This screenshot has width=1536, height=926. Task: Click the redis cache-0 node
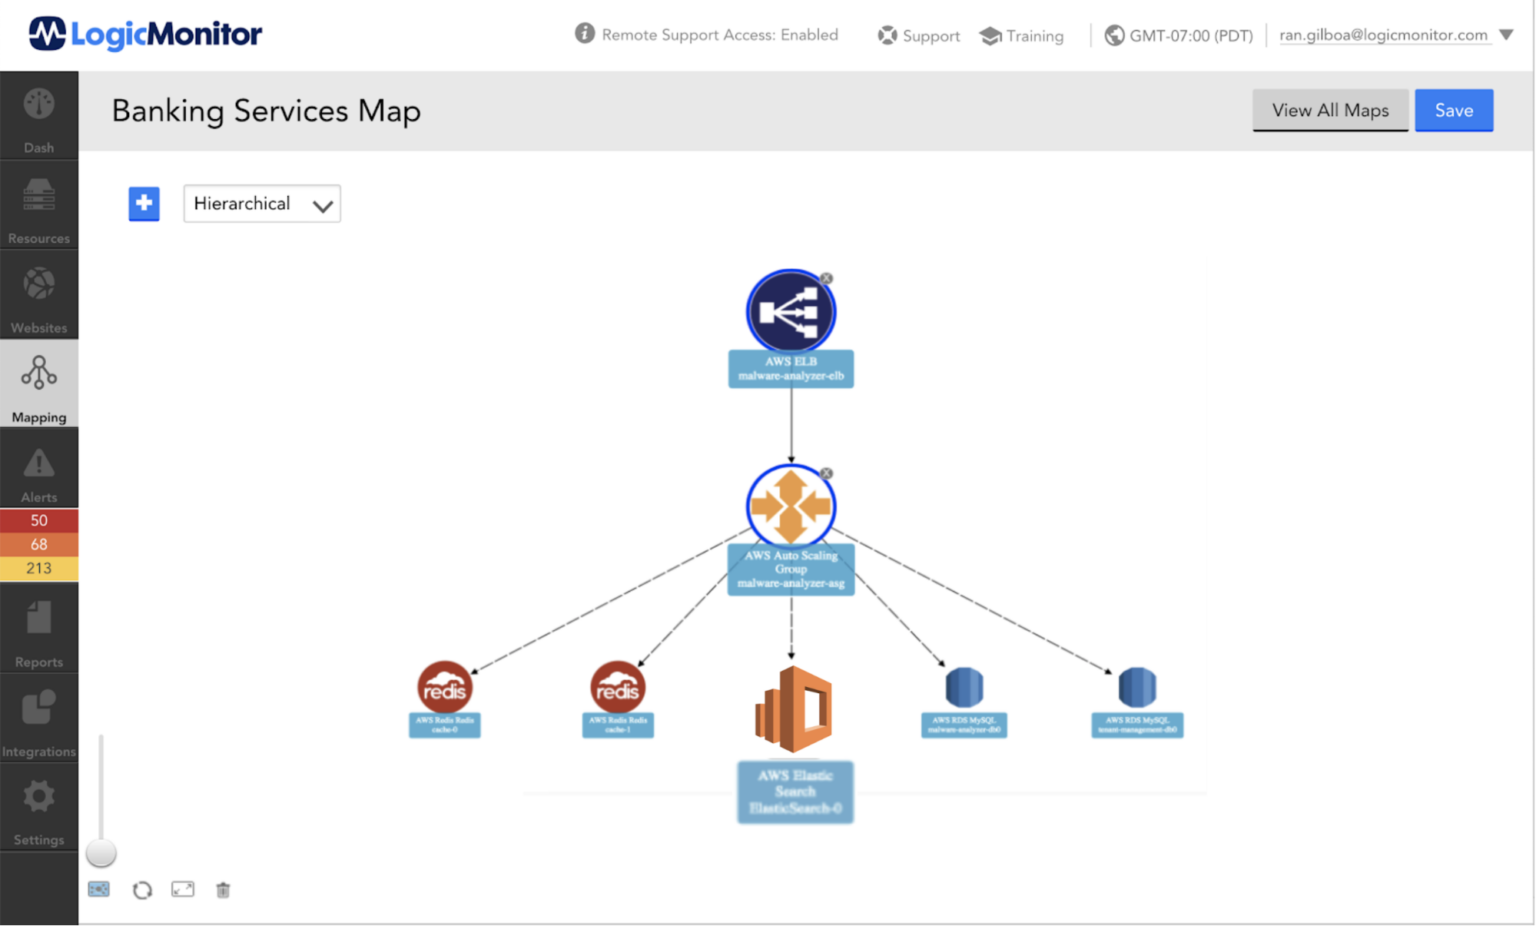click(444, 688)
